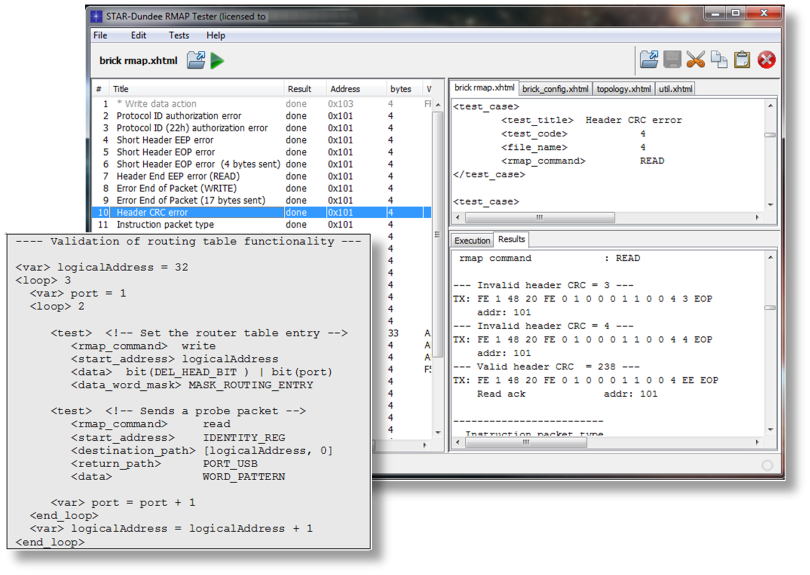Viewport: 810px width, 575px height.
Task: Open the util.xhtml tab
Action: pyautogui.click(x=675, y=89)
